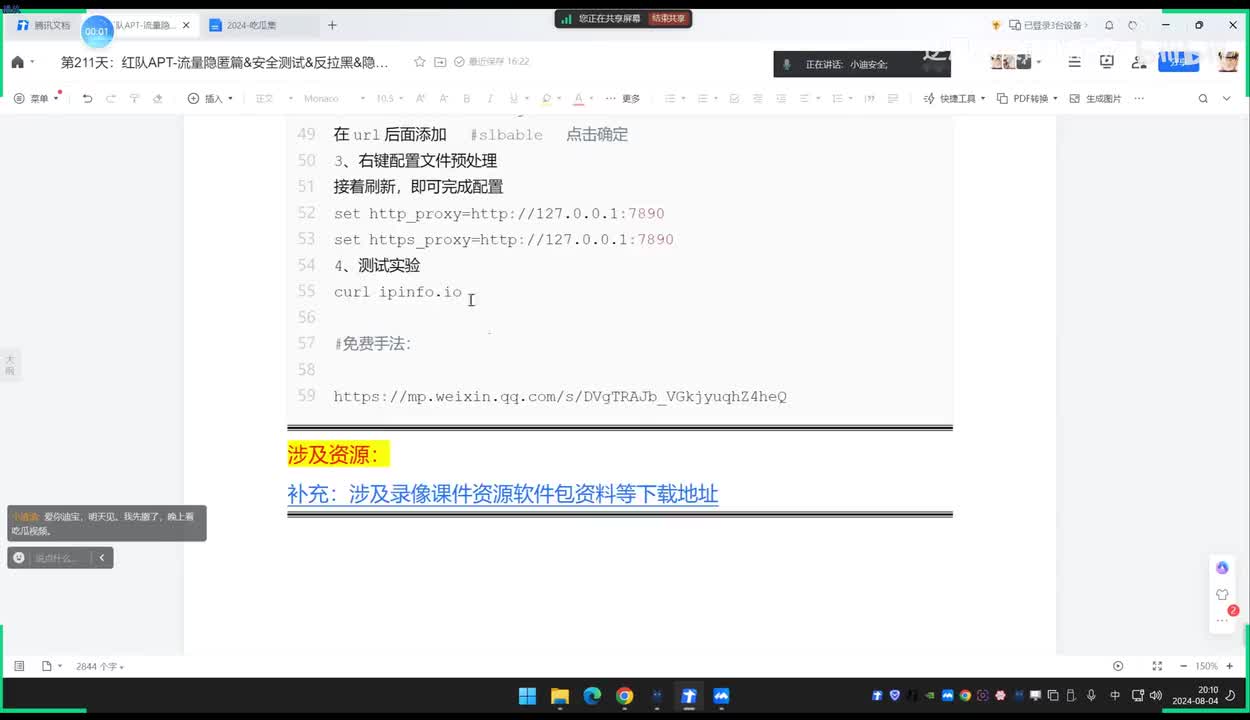
Task: Decrease font size icon
Action: pos(442,98)
